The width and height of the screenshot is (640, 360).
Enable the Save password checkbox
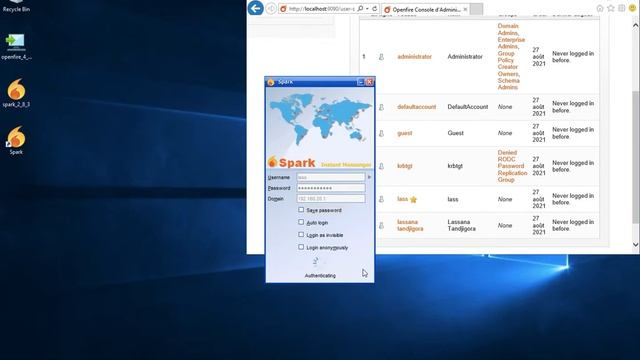click(x=301, y=210)
